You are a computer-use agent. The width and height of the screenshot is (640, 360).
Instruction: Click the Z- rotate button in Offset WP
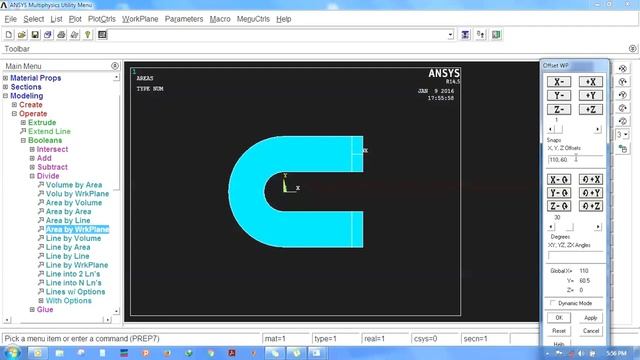tap(559, 206)
